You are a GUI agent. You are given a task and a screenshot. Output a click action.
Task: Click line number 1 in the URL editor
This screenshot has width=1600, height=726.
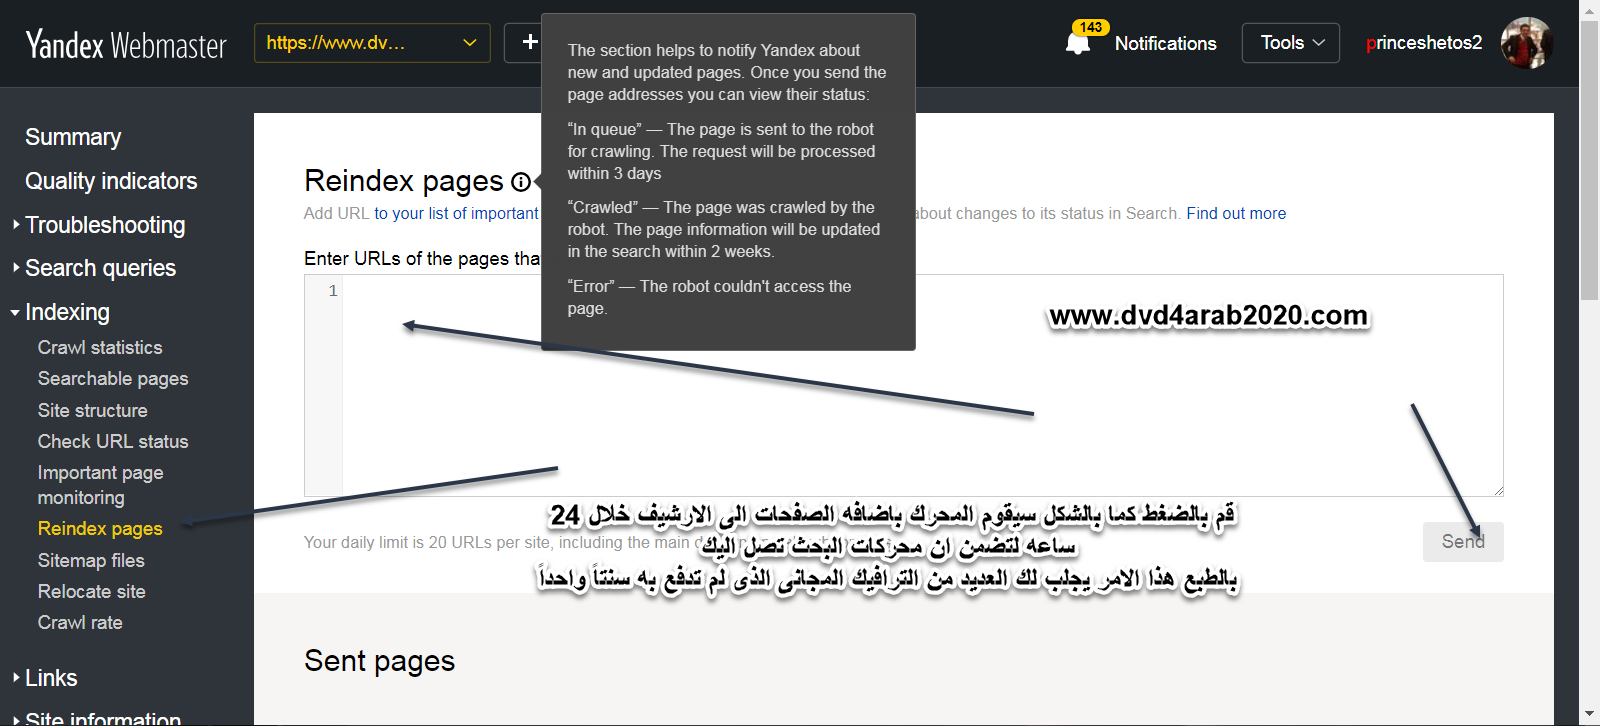point(333,291)
